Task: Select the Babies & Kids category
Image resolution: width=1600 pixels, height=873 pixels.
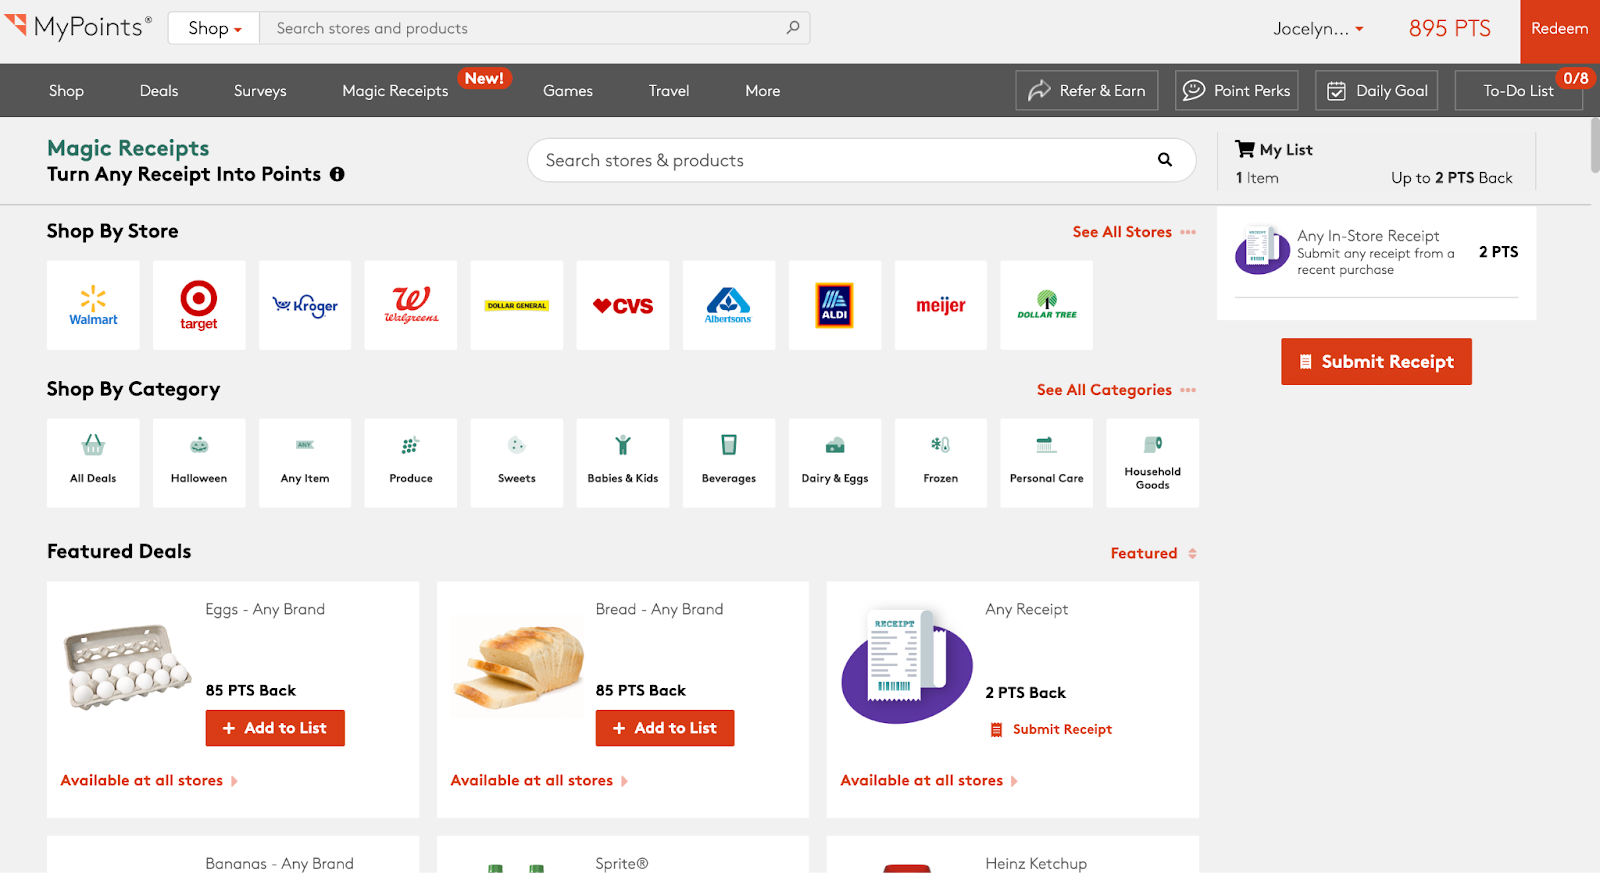Action: click(623, 463)
